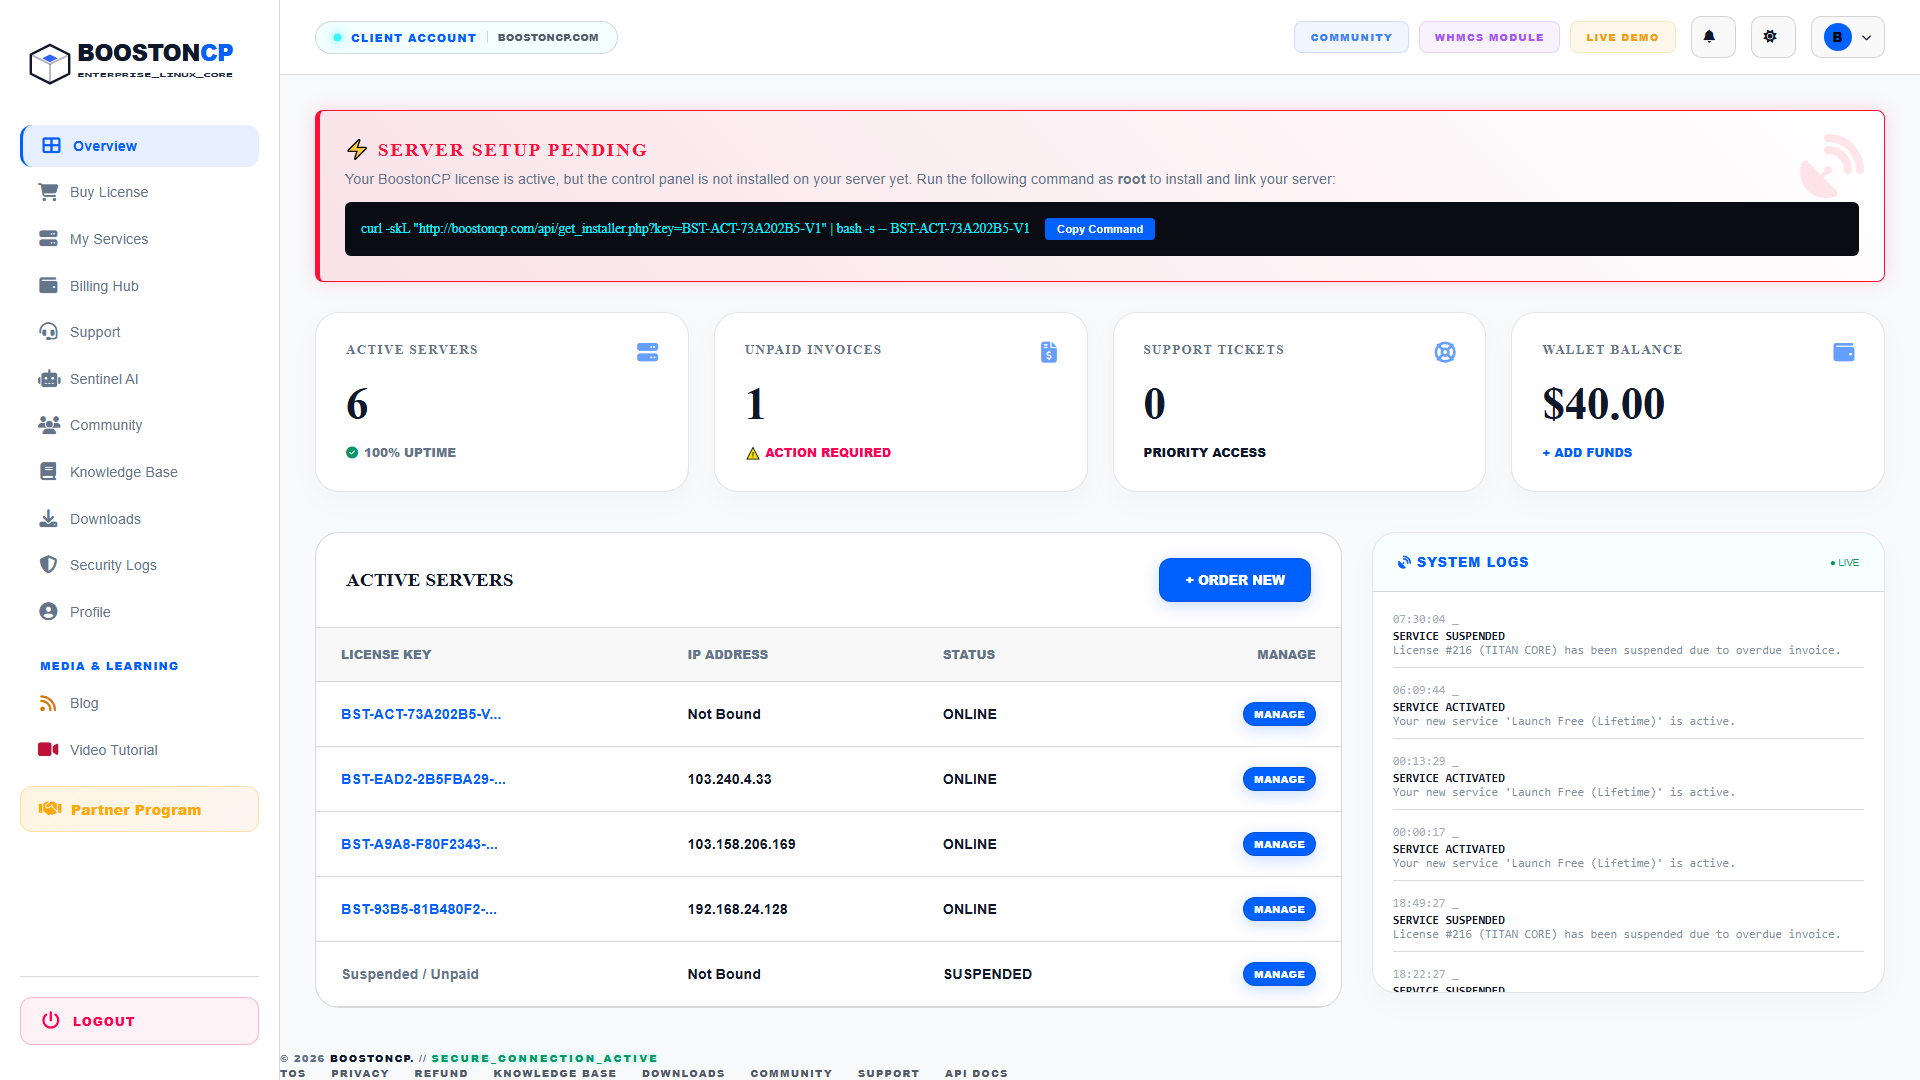
Task: Click the Overview grid icon
Action: tap(51, 146)
